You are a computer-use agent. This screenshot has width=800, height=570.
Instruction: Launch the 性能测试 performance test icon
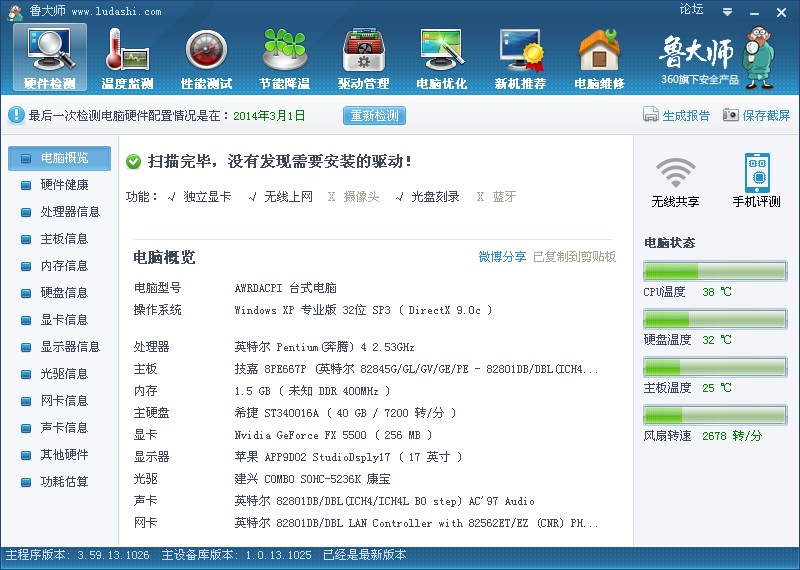(206, 55)
